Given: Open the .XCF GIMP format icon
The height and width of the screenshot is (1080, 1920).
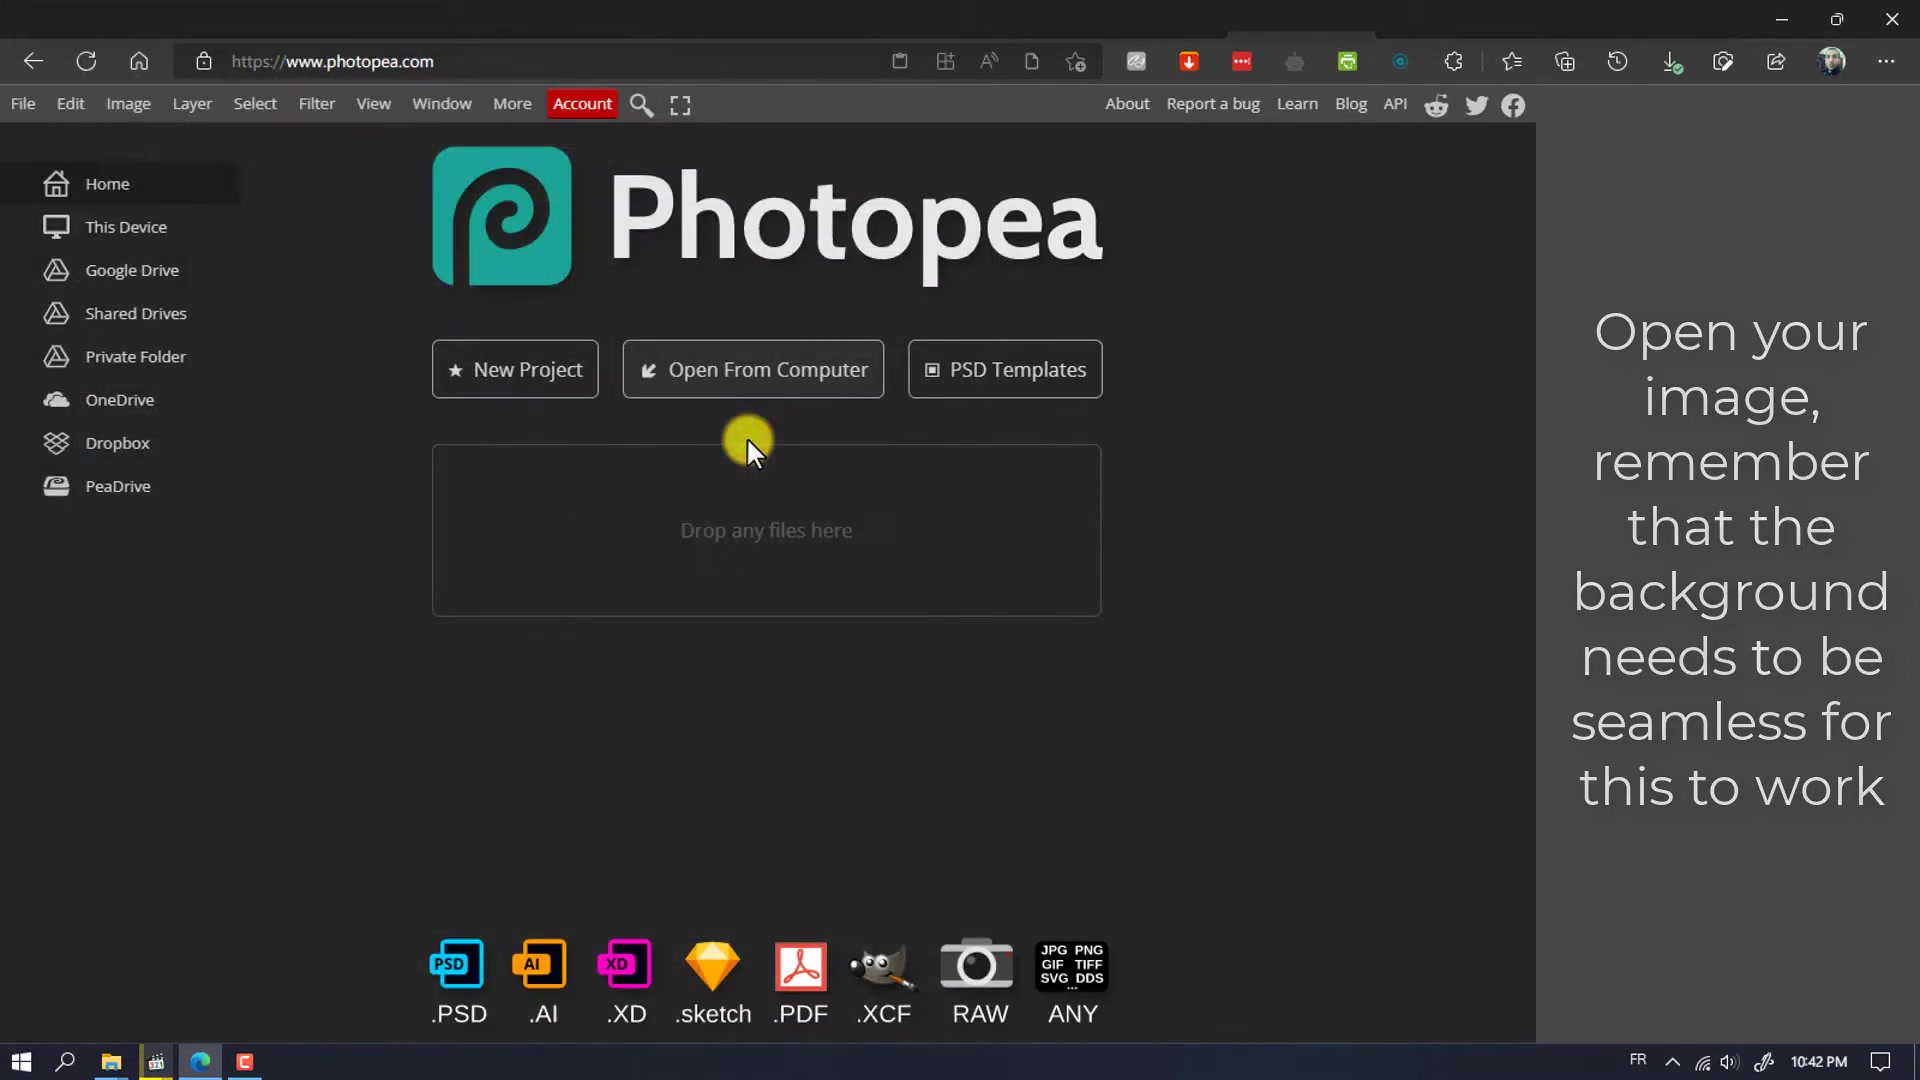Looking at the screenshot, I should (x=881, y=966).
